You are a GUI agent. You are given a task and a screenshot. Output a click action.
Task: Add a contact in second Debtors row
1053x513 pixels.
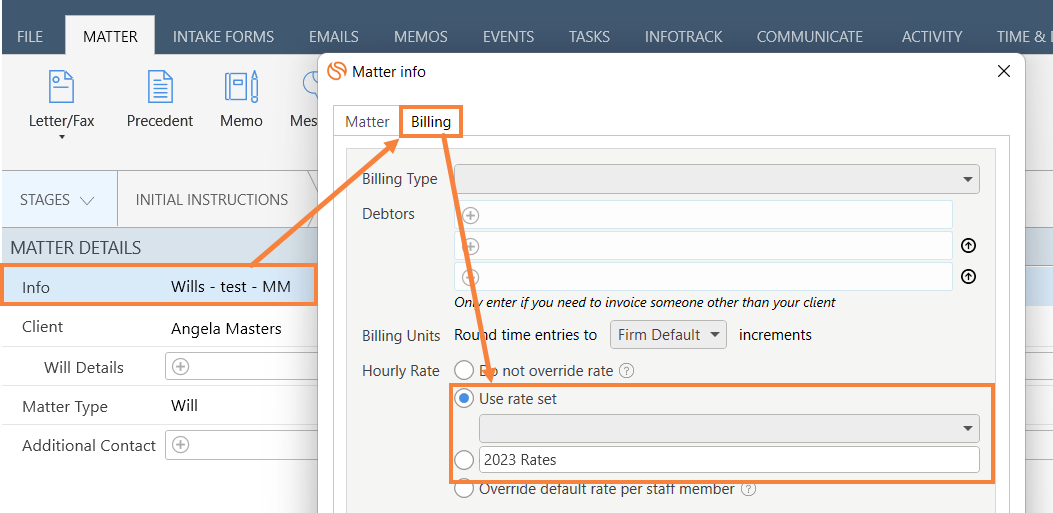471,246
